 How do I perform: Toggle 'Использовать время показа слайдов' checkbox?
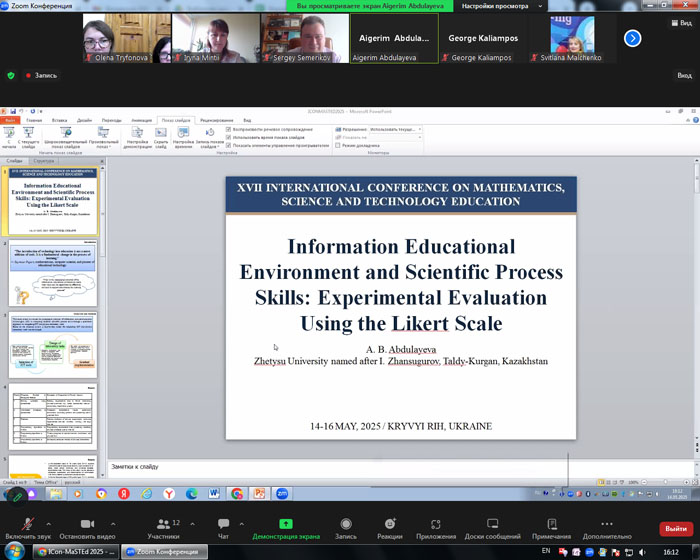[229, 137]
